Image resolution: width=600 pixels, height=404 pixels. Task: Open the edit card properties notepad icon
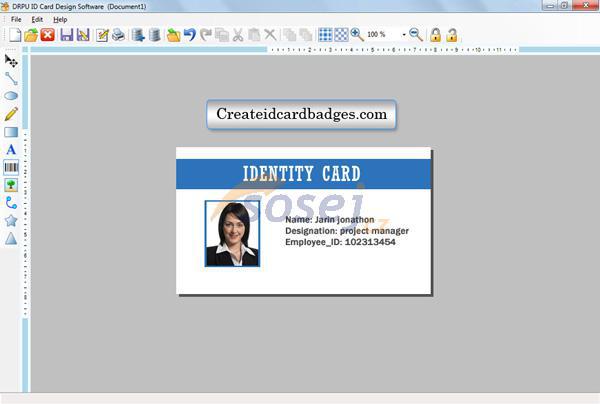pos(102,36)
